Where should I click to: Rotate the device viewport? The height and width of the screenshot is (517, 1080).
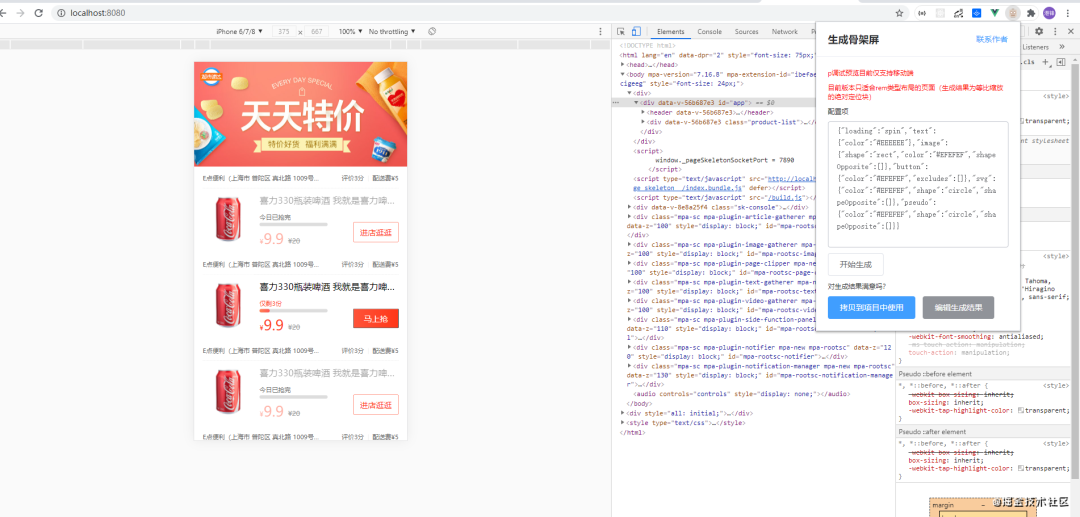coord(432,32)
